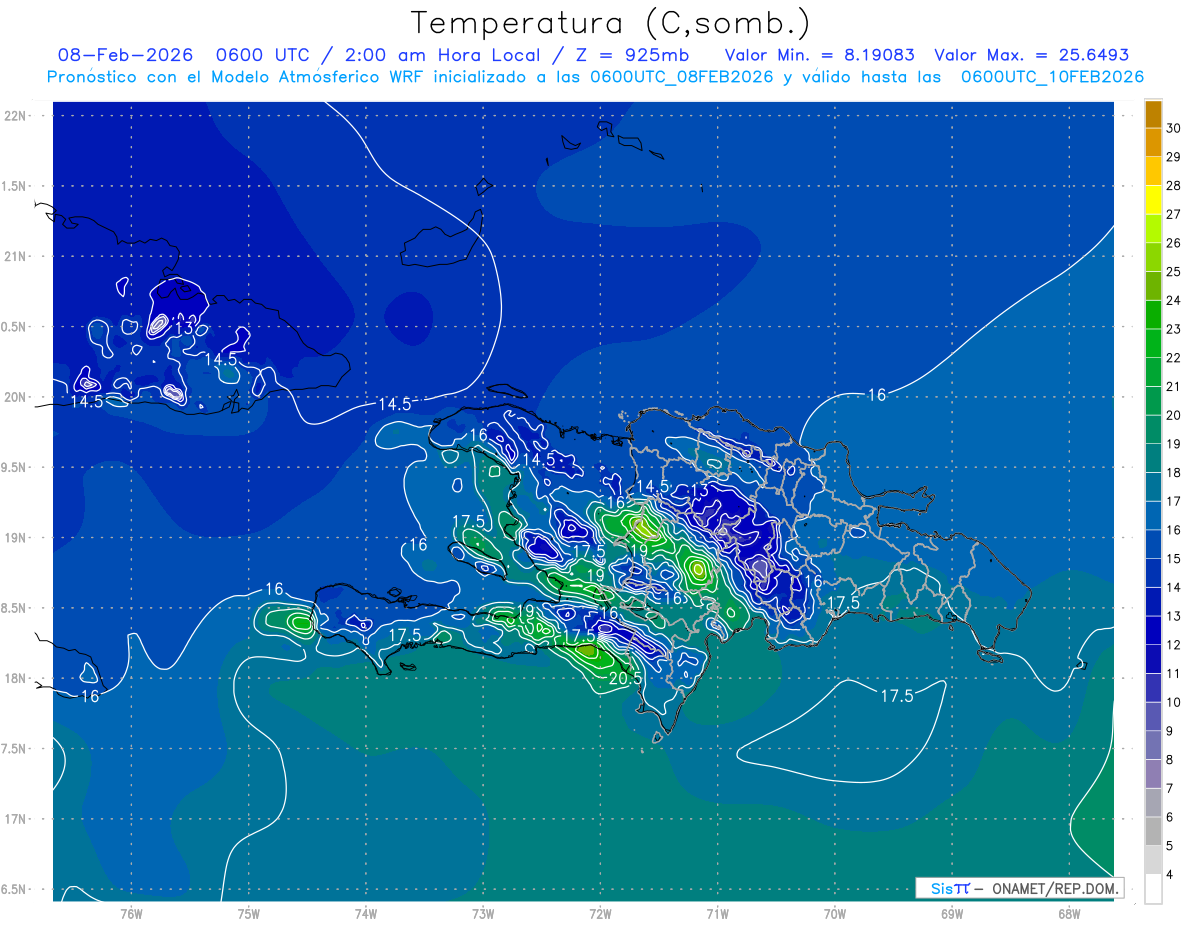
Task: Click the 70W longitude axis label
Action: pos(835,913)
